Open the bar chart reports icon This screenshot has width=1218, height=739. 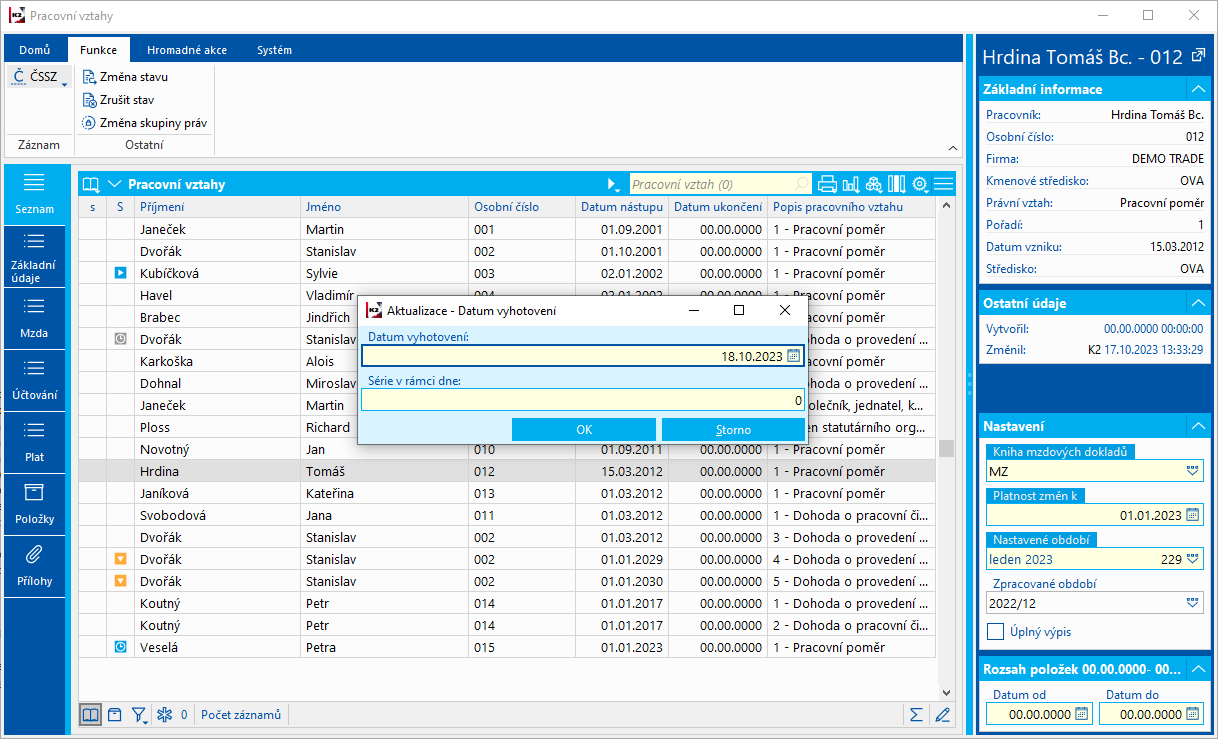coord(851,184)
